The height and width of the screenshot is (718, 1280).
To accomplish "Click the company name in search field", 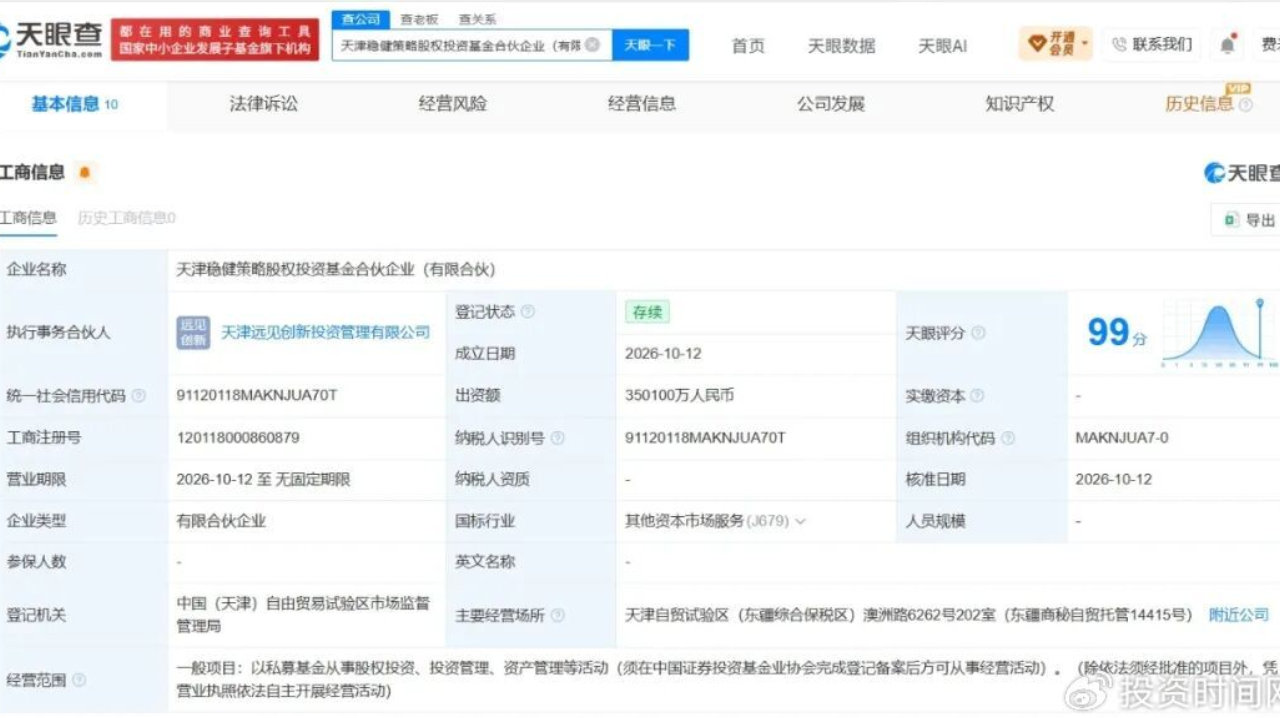I will point(460,45).
